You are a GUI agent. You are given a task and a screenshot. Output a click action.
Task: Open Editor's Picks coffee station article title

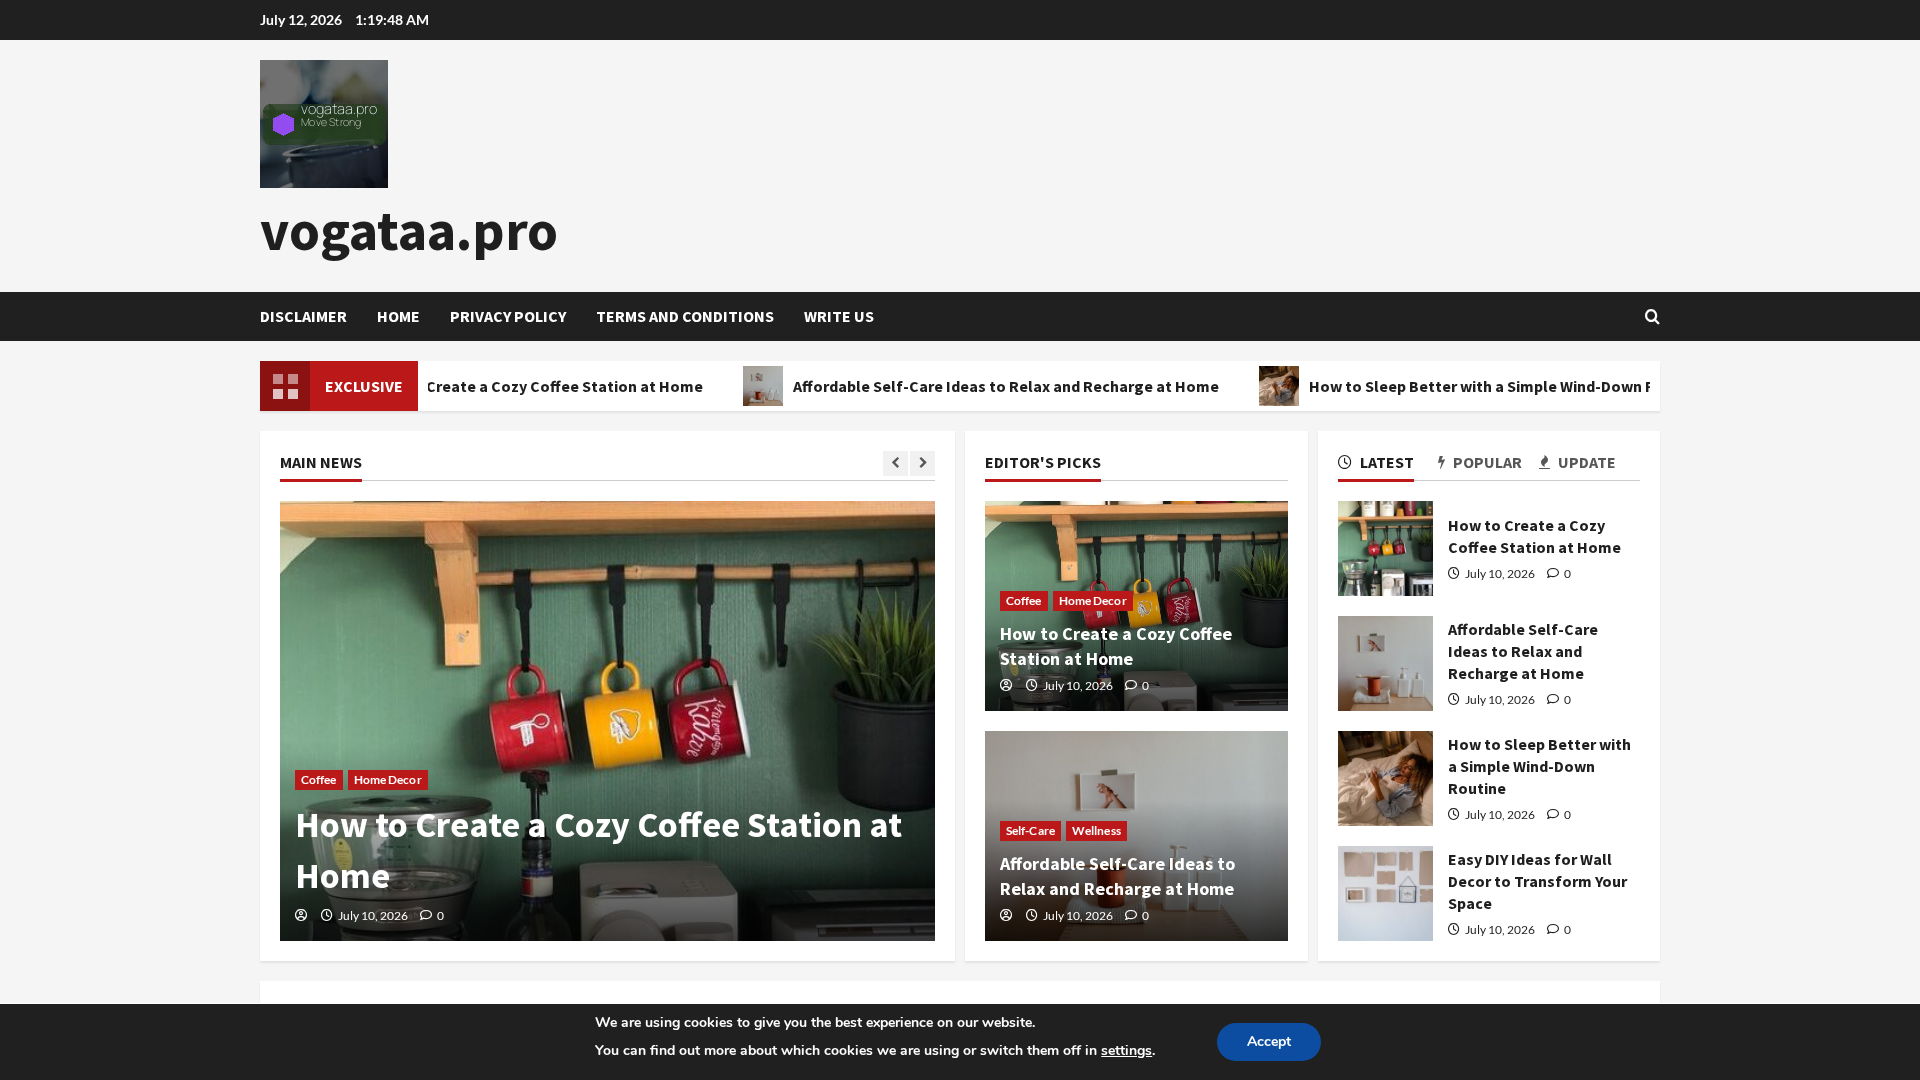(1116, 646)
